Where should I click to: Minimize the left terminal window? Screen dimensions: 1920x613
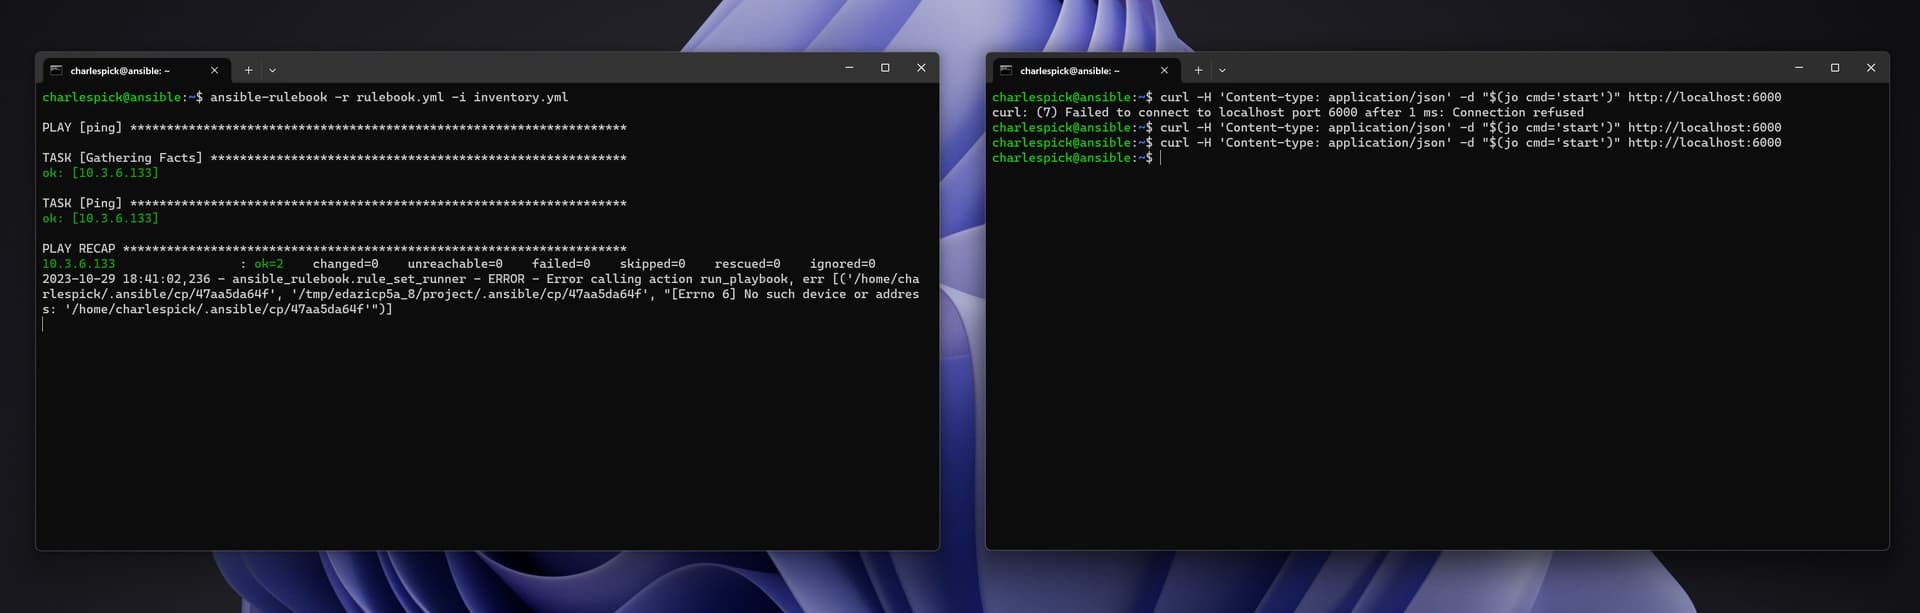[849, 67]
